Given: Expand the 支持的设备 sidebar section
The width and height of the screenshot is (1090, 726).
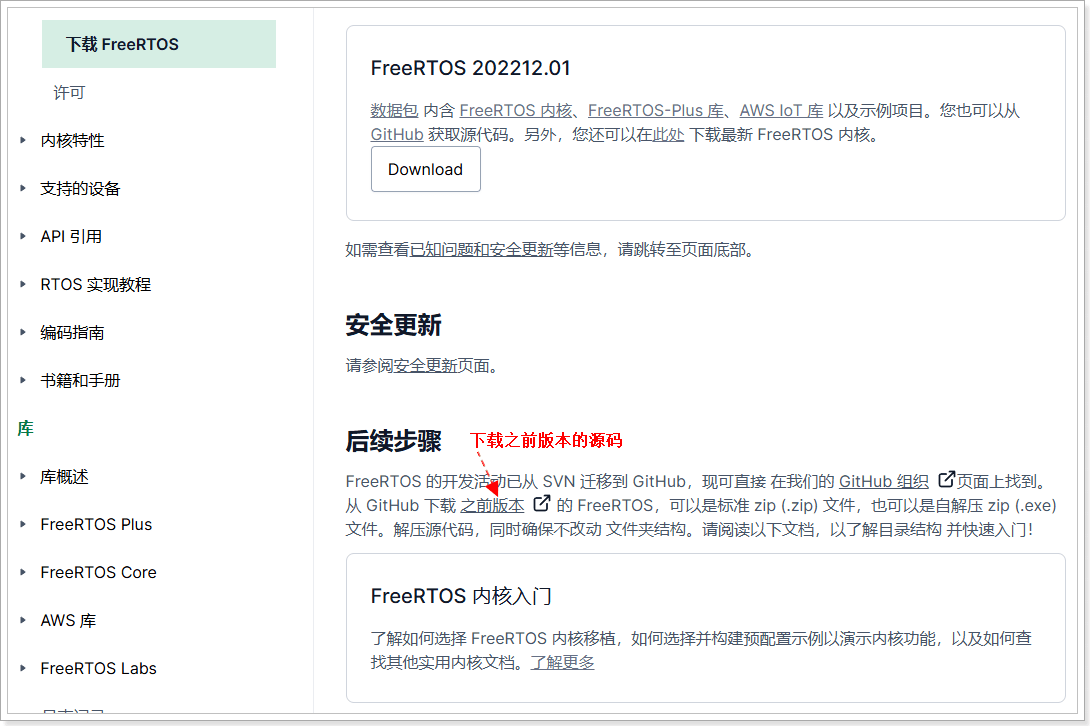Looking at the screenshot, I should coord(23,188).
